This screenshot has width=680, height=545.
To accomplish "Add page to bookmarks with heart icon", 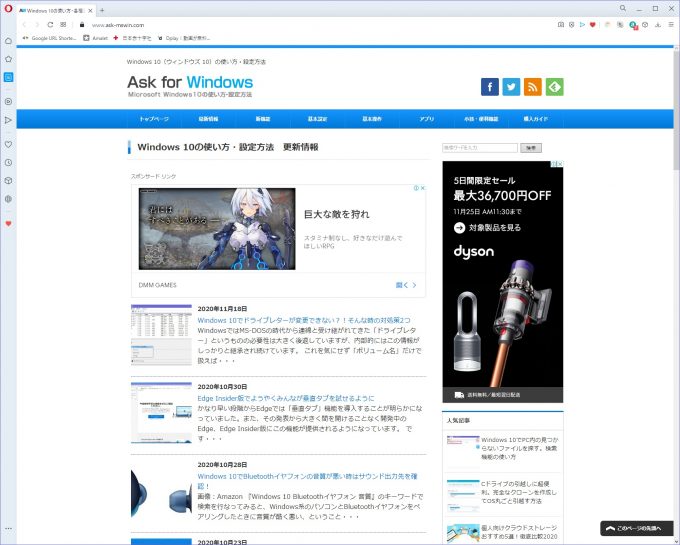I will (x=592, y=25).
